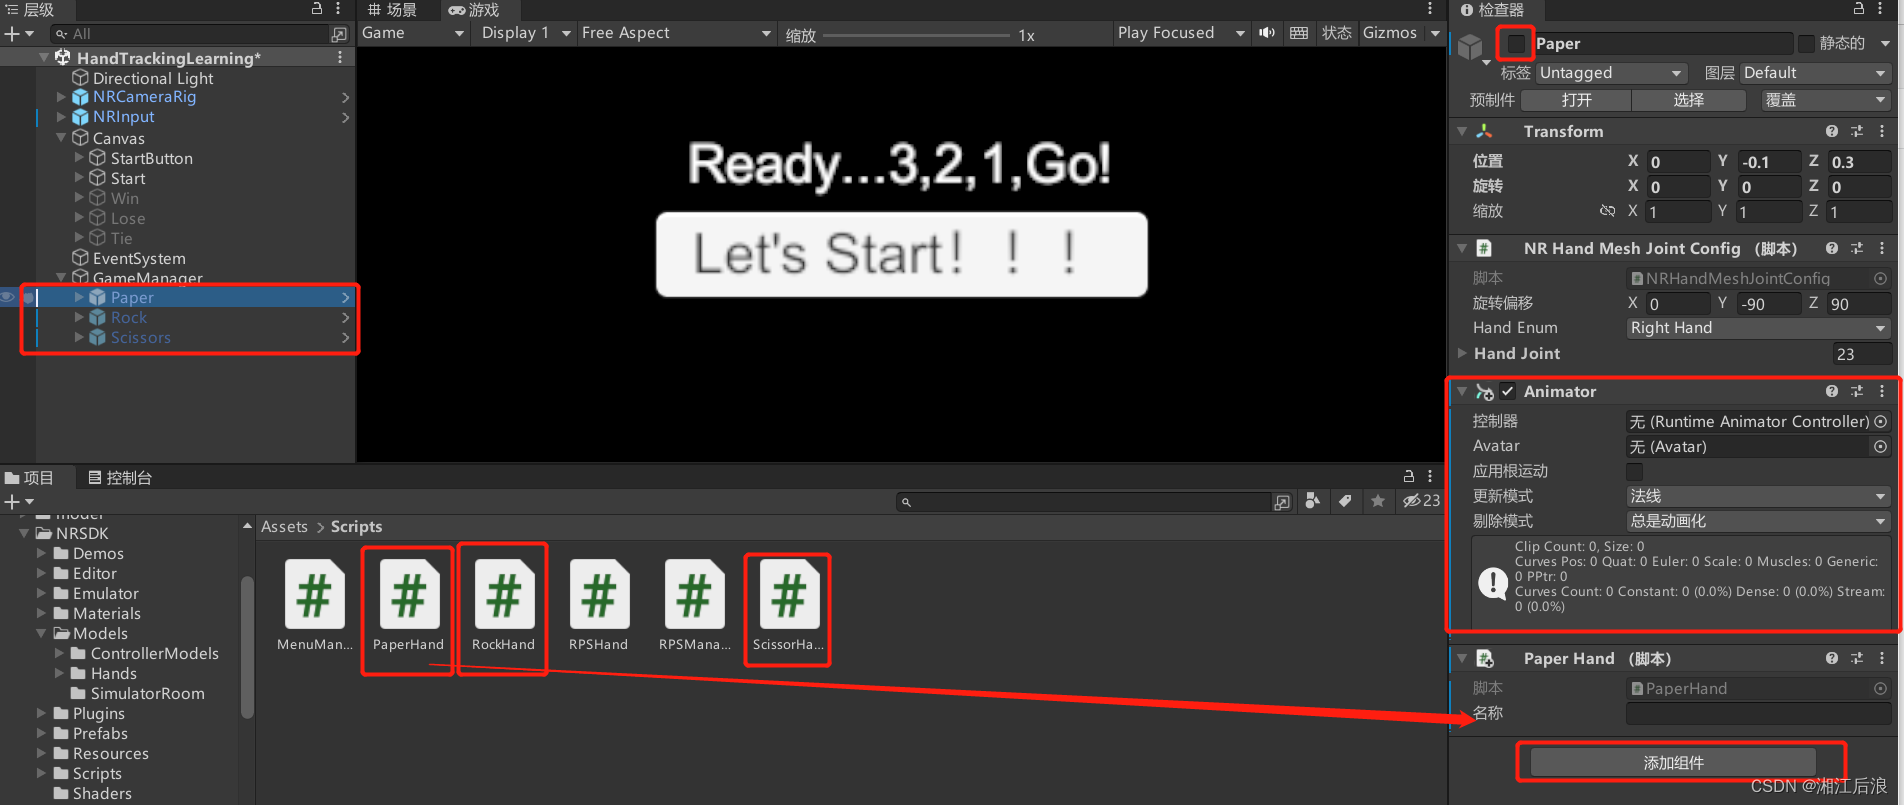The image size is (1904, 805).
Task: Open Transform component help icon
Action: 1831,131
